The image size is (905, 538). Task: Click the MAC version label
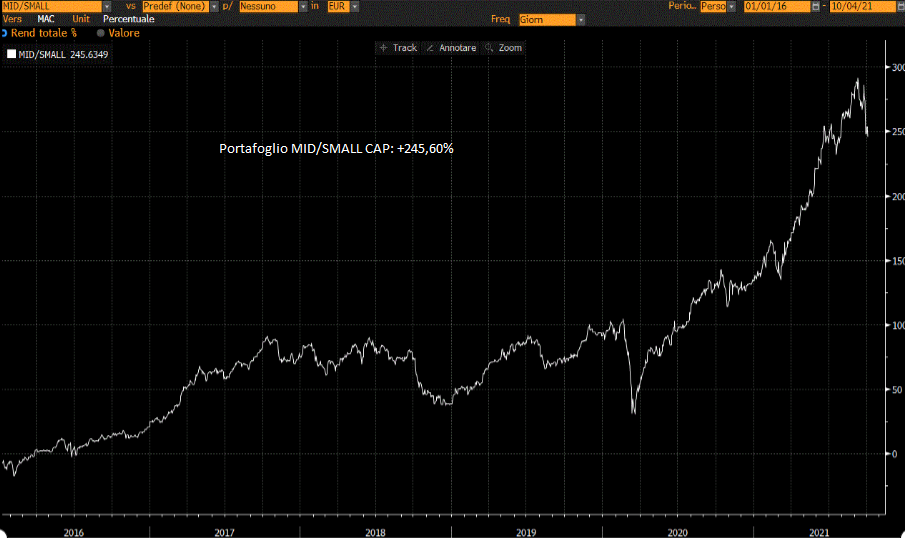[46, 19]
